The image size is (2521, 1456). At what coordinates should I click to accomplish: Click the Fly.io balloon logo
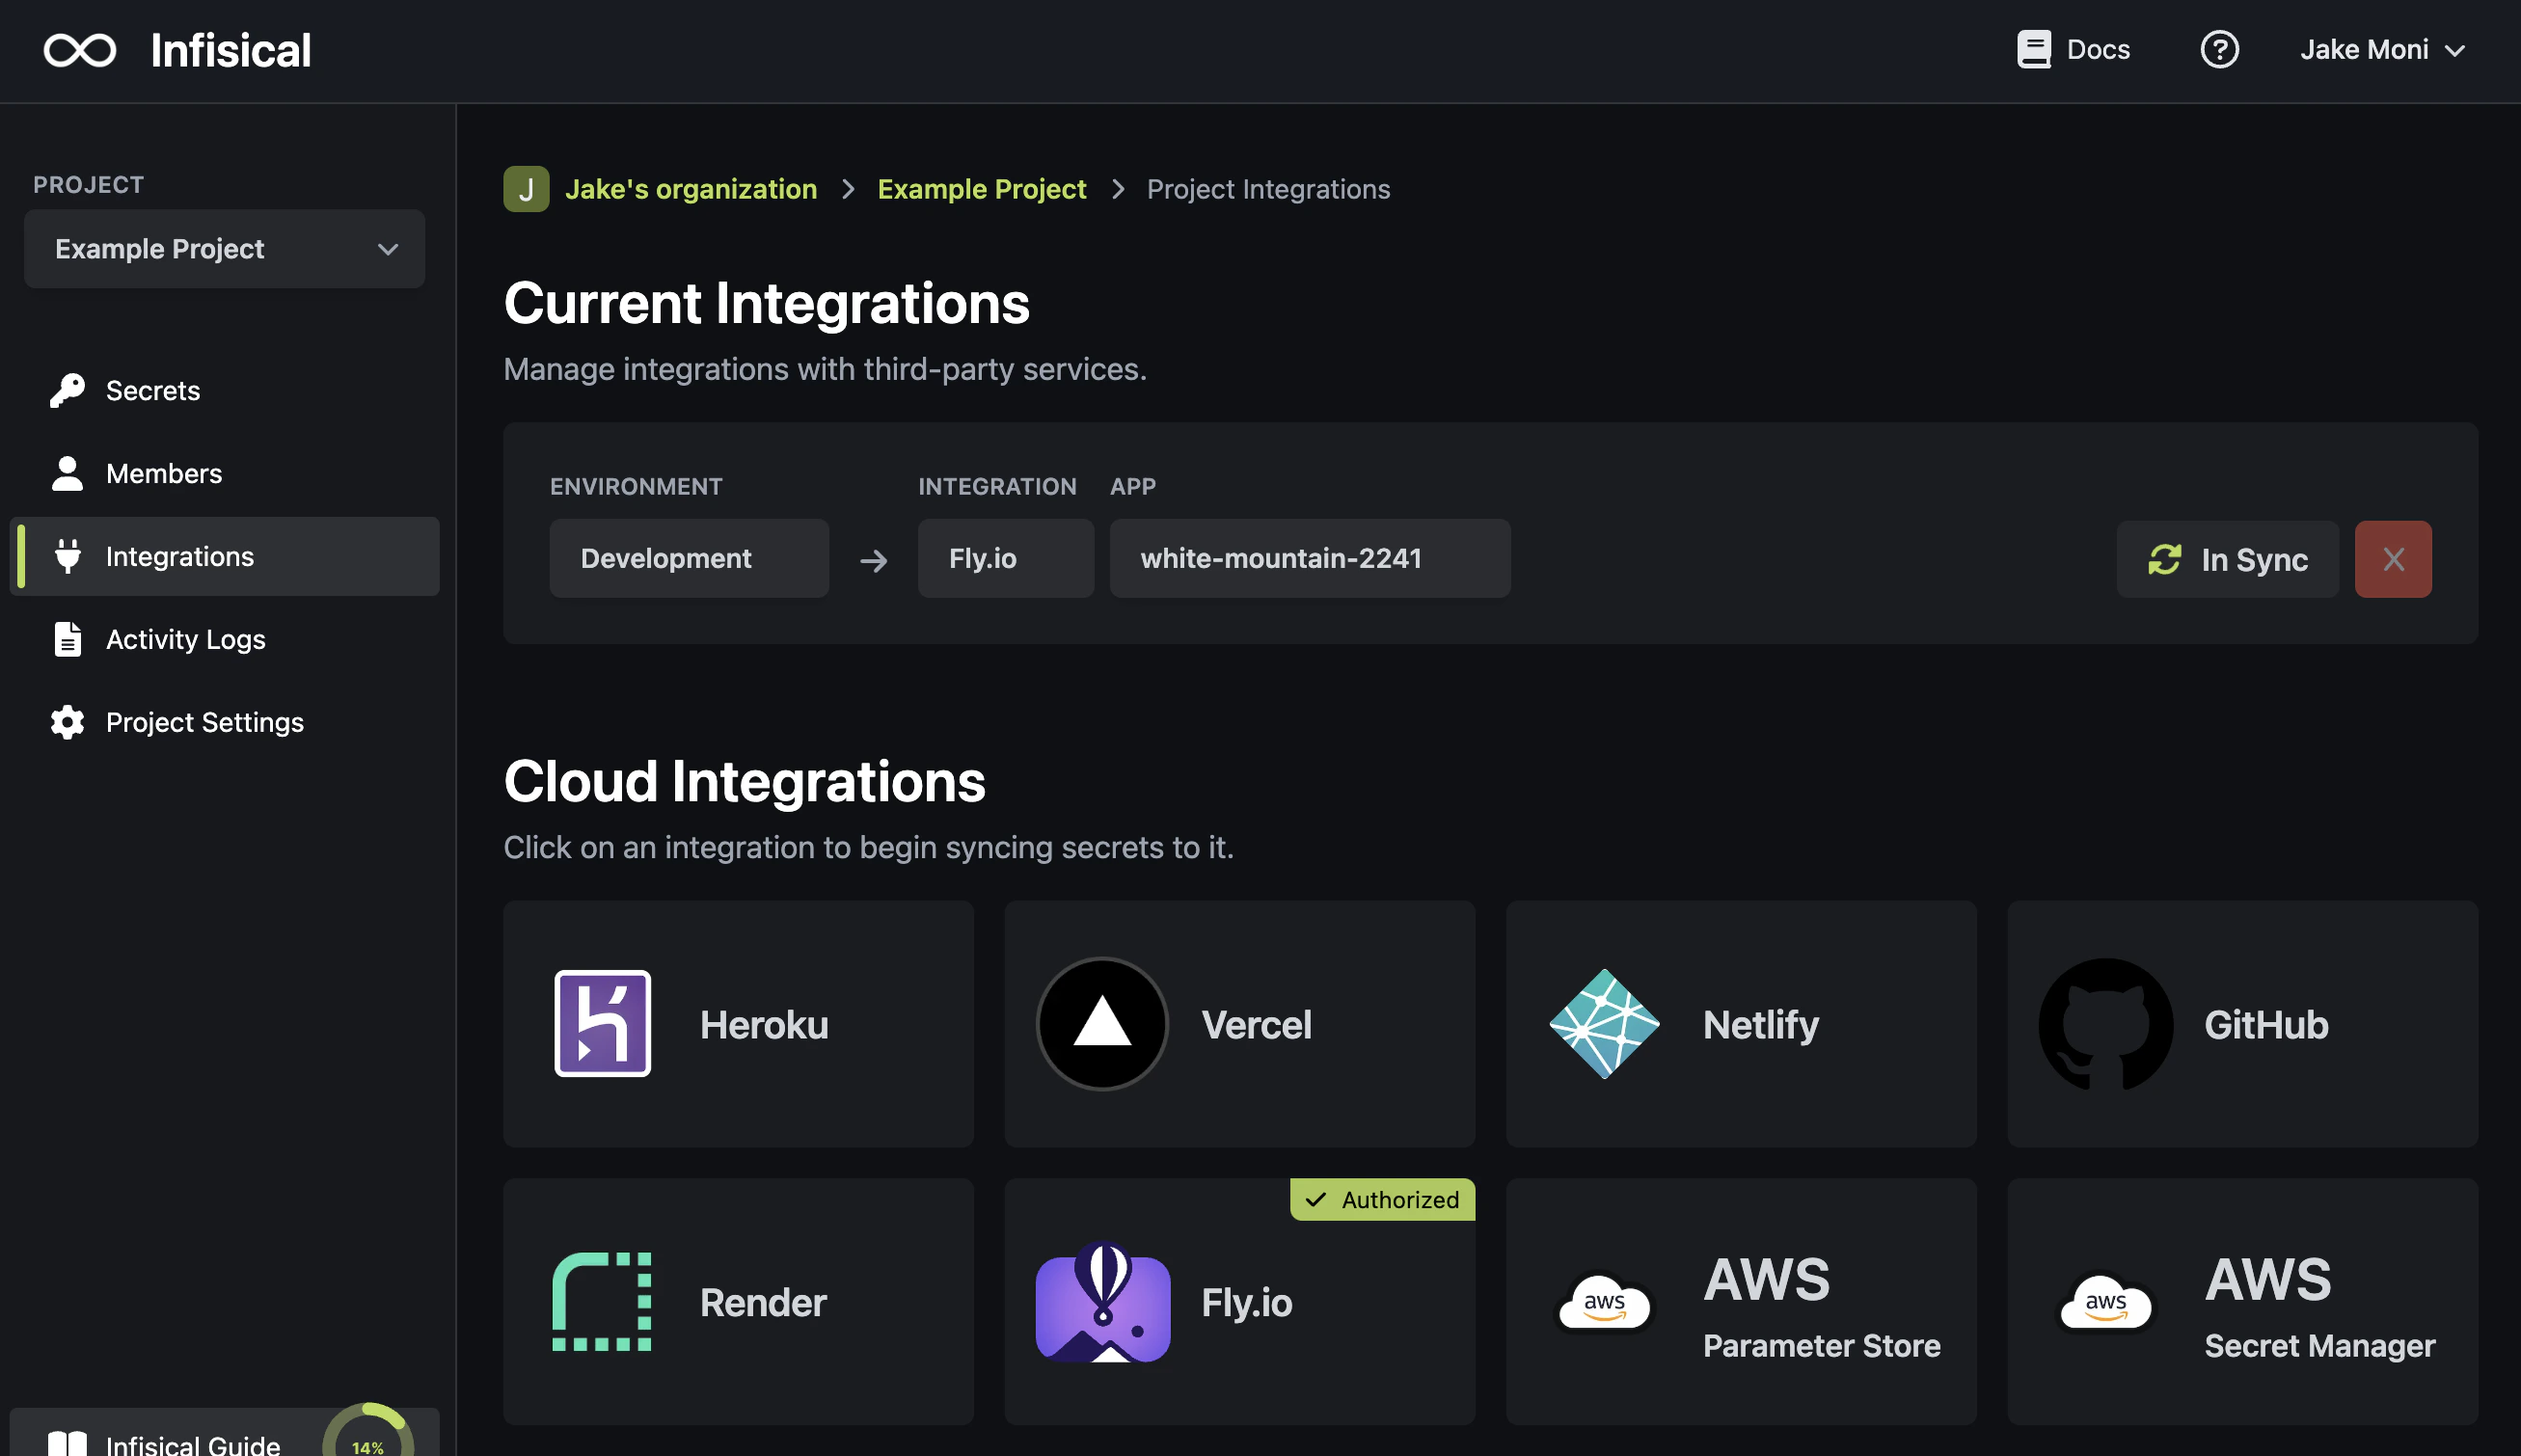pyautogui.click(x=1102, y=1301)
